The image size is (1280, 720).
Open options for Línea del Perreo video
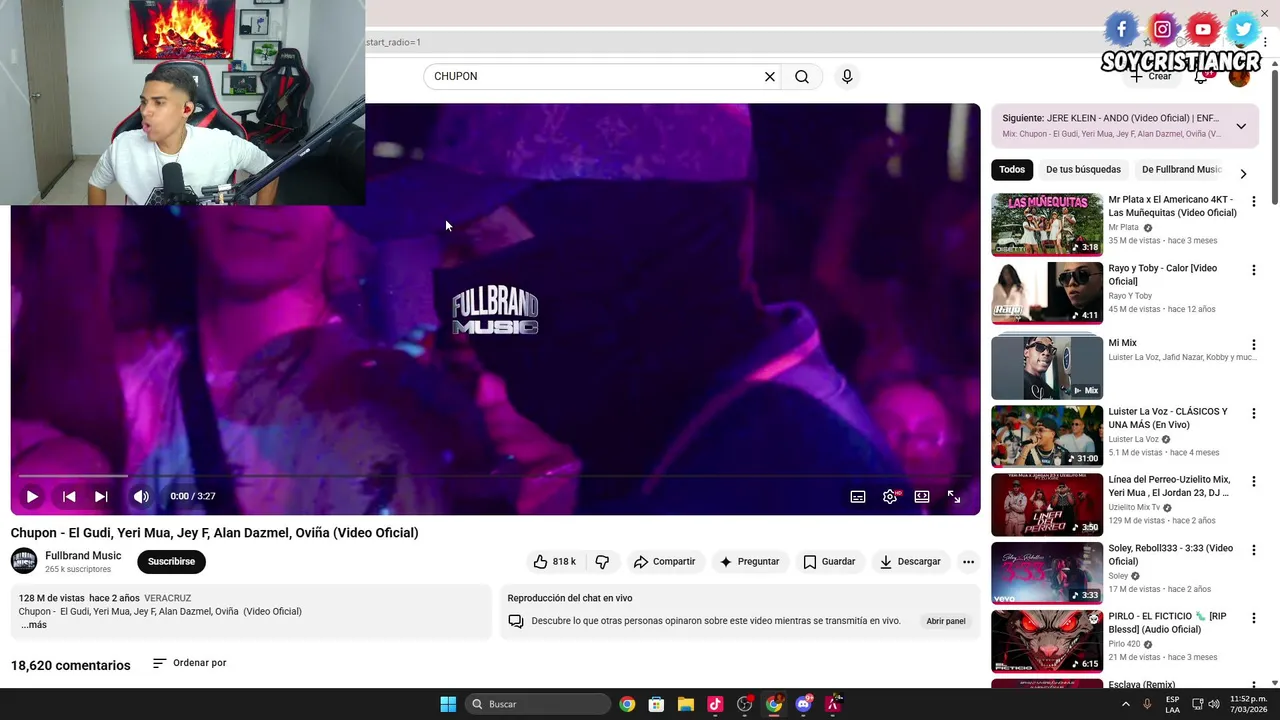1253,481
